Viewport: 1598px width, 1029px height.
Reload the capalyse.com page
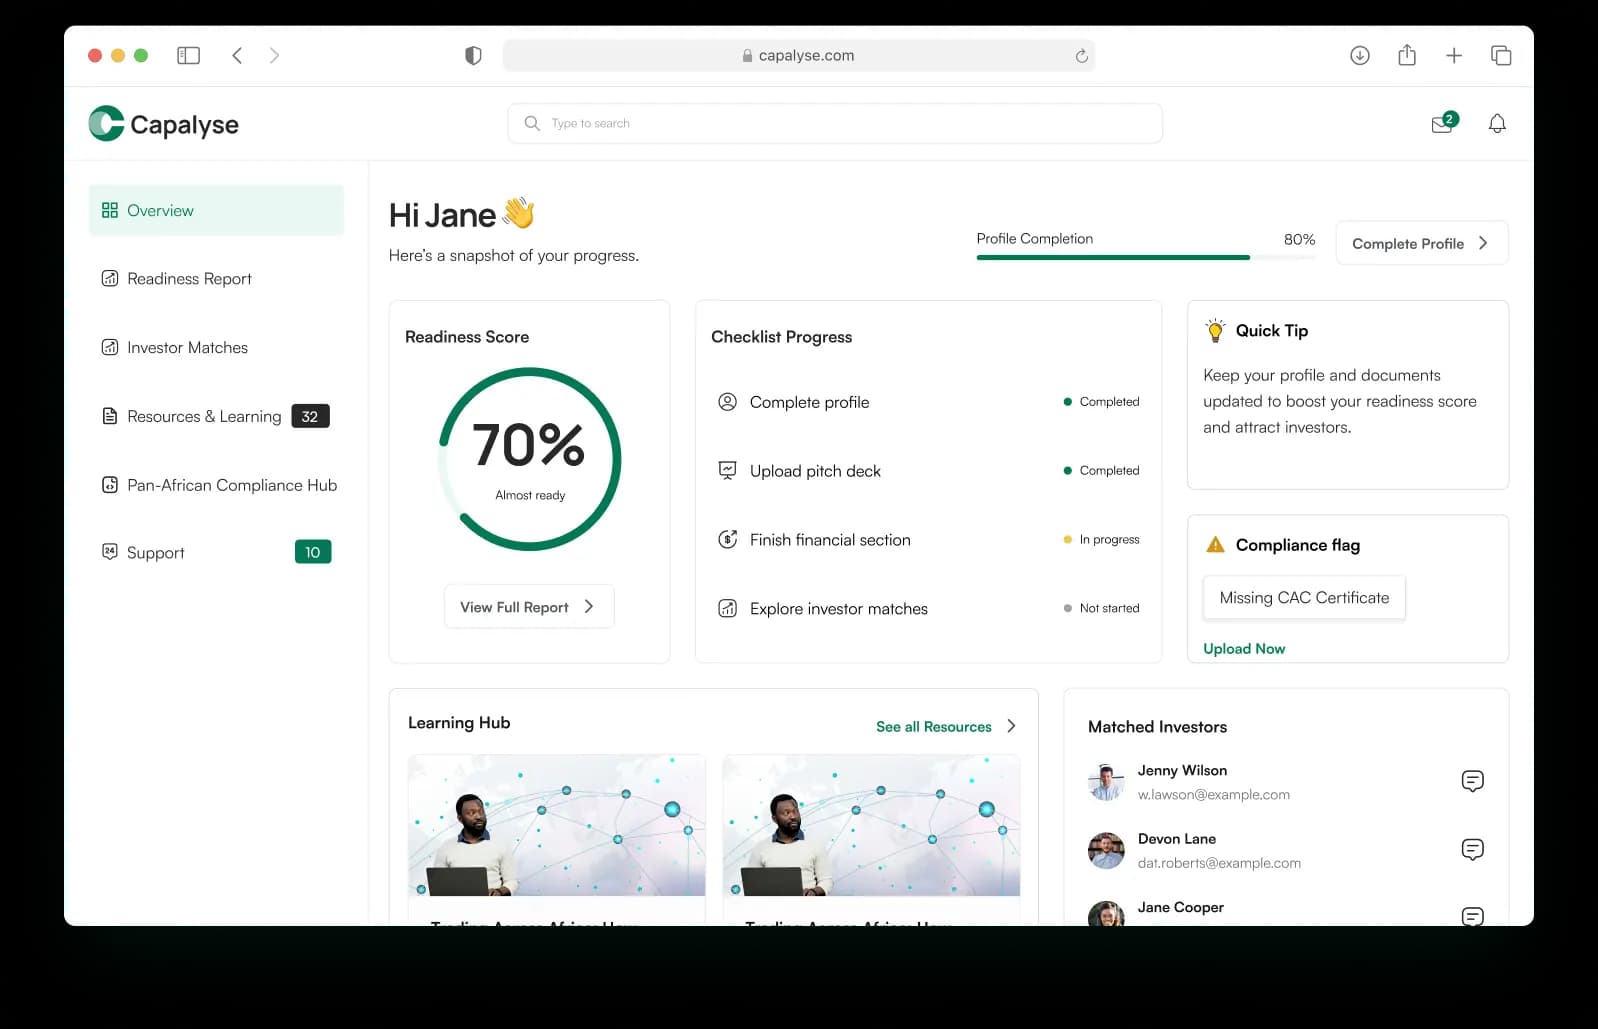(1081, 56)
